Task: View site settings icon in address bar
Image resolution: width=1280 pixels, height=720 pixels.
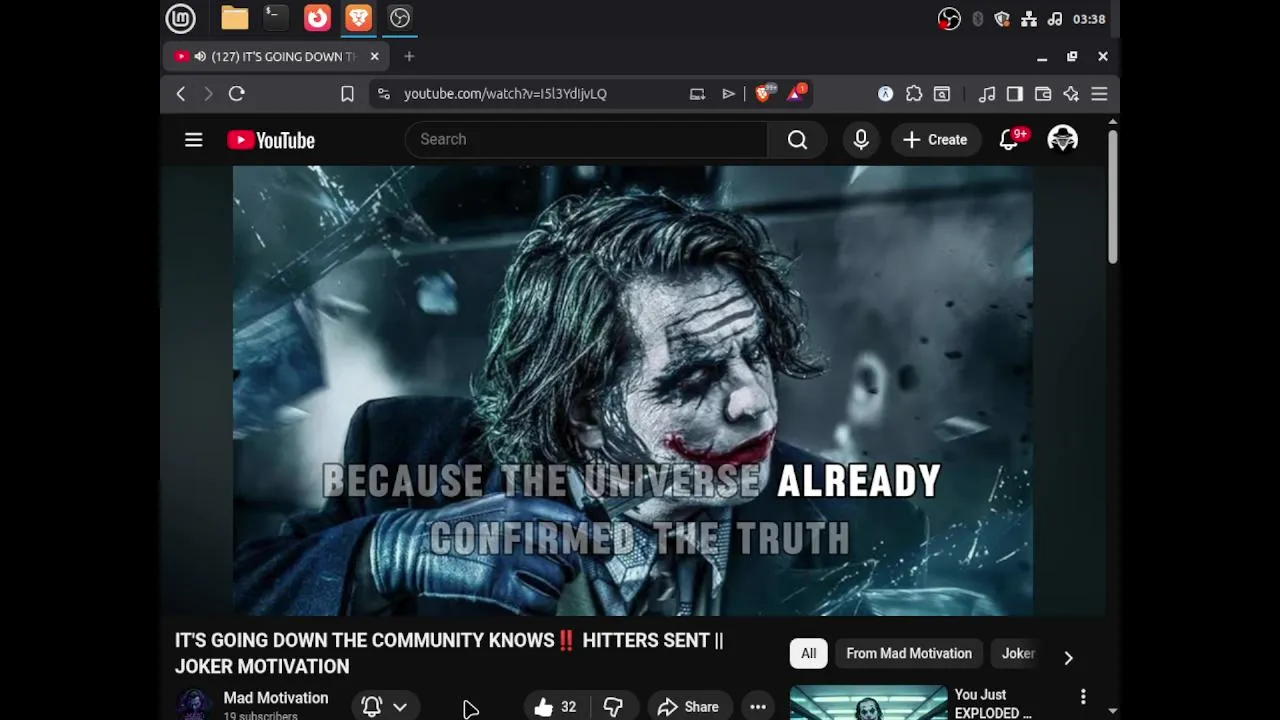Action: tap(383, 94)
